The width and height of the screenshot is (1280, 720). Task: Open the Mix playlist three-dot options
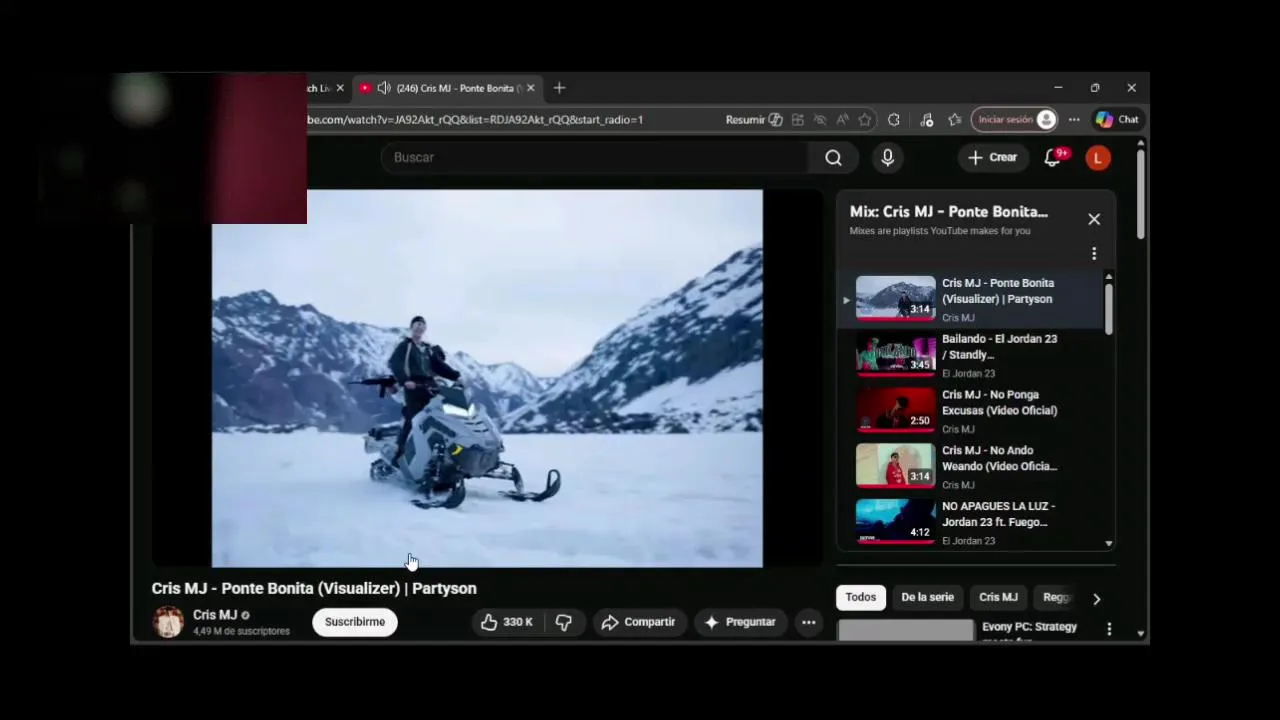(x=1094, y=253)
